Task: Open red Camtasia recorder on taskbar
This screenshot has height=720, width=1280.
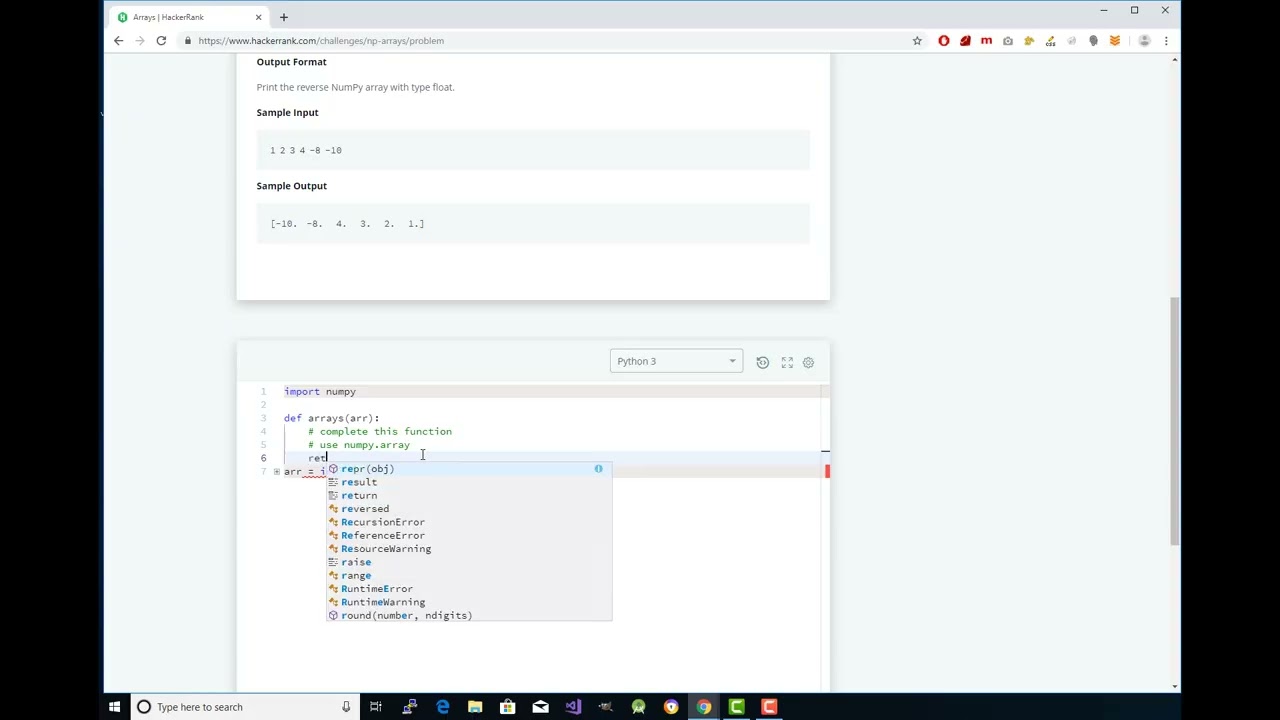Action: pyautogui.click(x=769, y=707)
